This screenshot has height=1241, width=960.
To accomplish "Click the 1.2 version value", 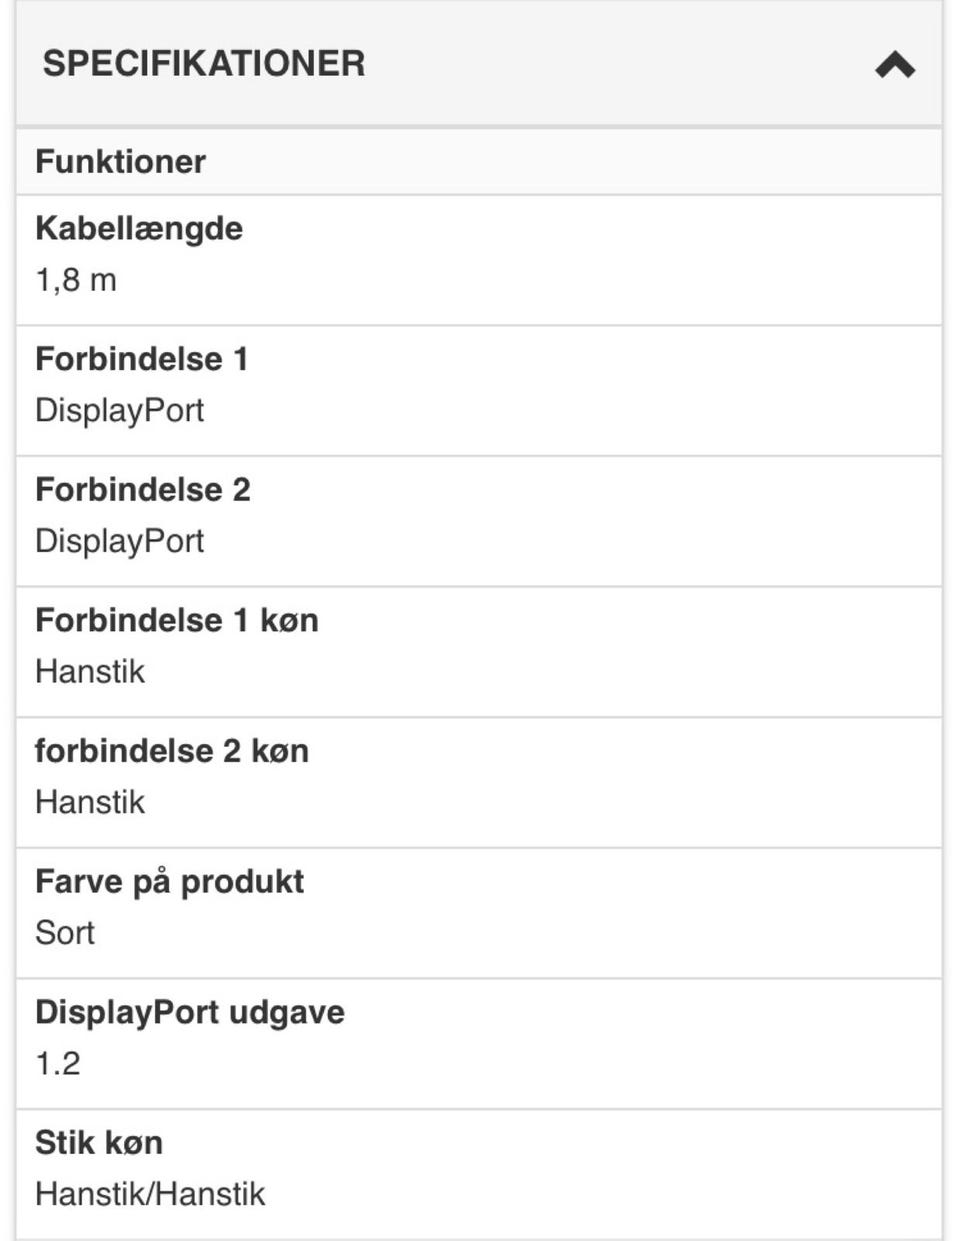I will (x=58, y=1064).
